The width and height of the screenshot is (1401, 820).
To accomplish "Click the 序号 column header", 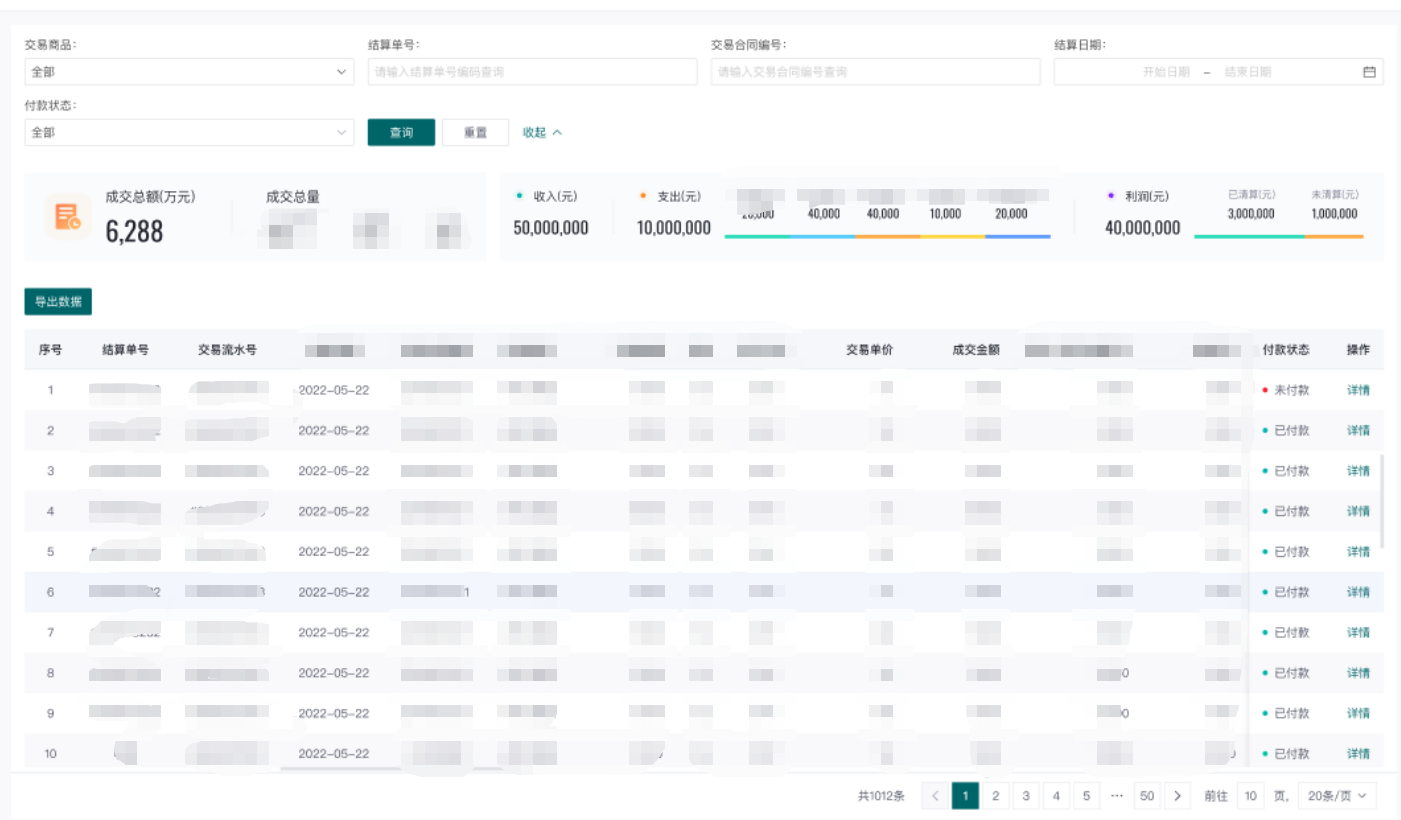I will (x=50, y=350).
